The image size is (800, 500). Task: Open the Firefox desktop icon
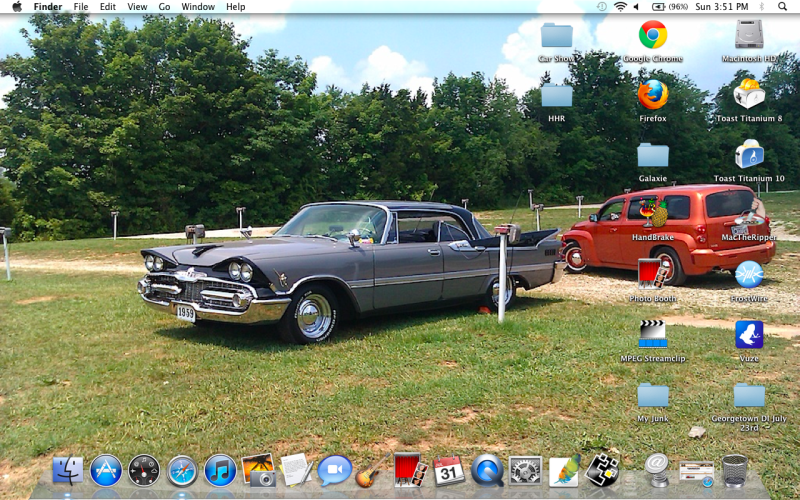[x=653, y=94]
